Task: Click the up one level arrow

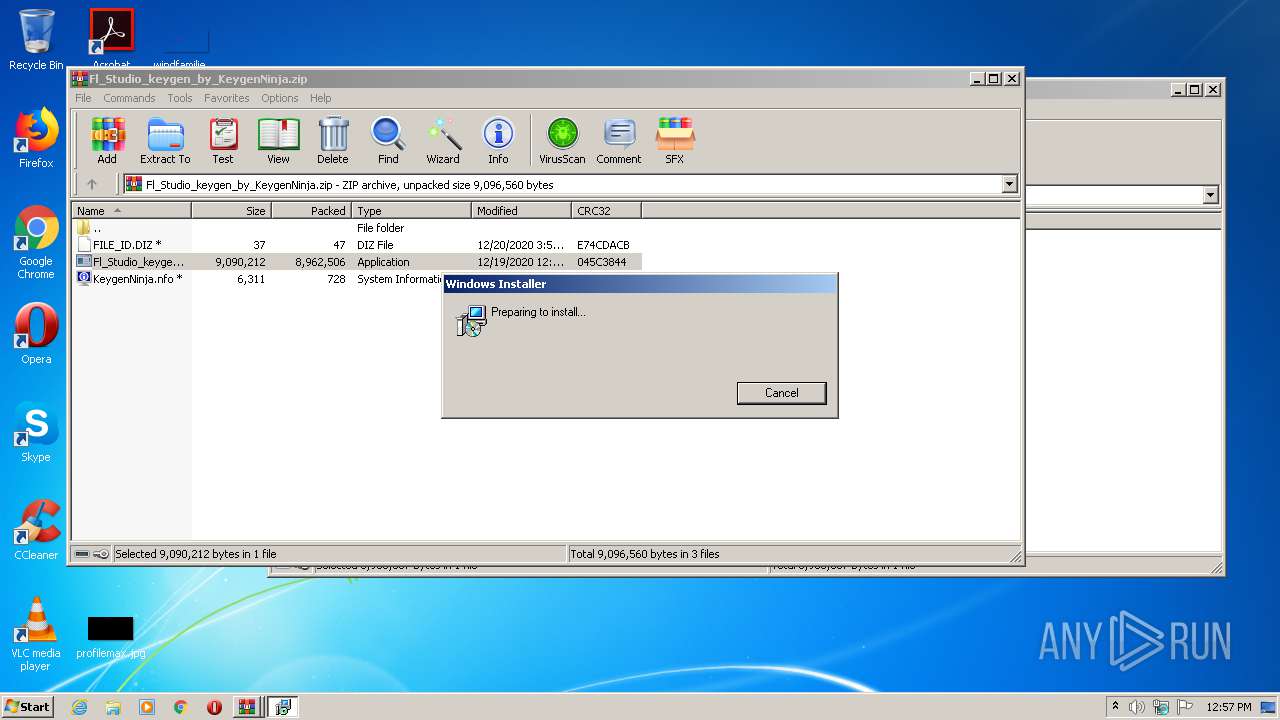Action: point(92,184)
